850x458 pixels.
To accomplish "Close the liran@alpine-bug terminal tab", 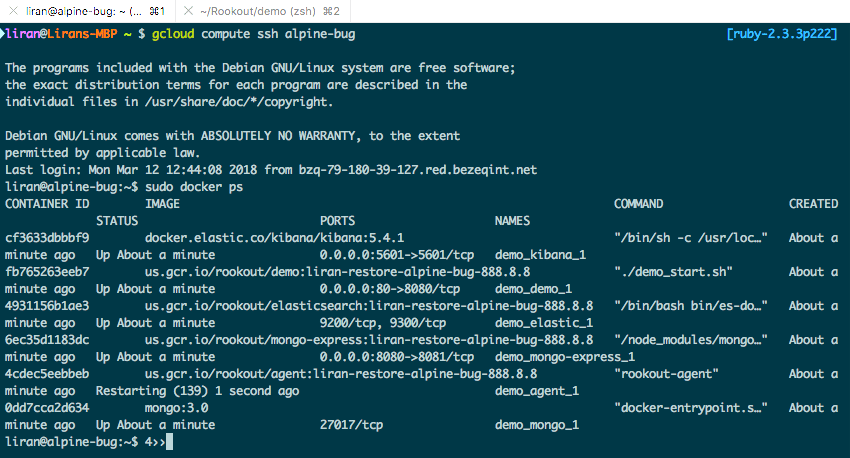I will point(14,11).
